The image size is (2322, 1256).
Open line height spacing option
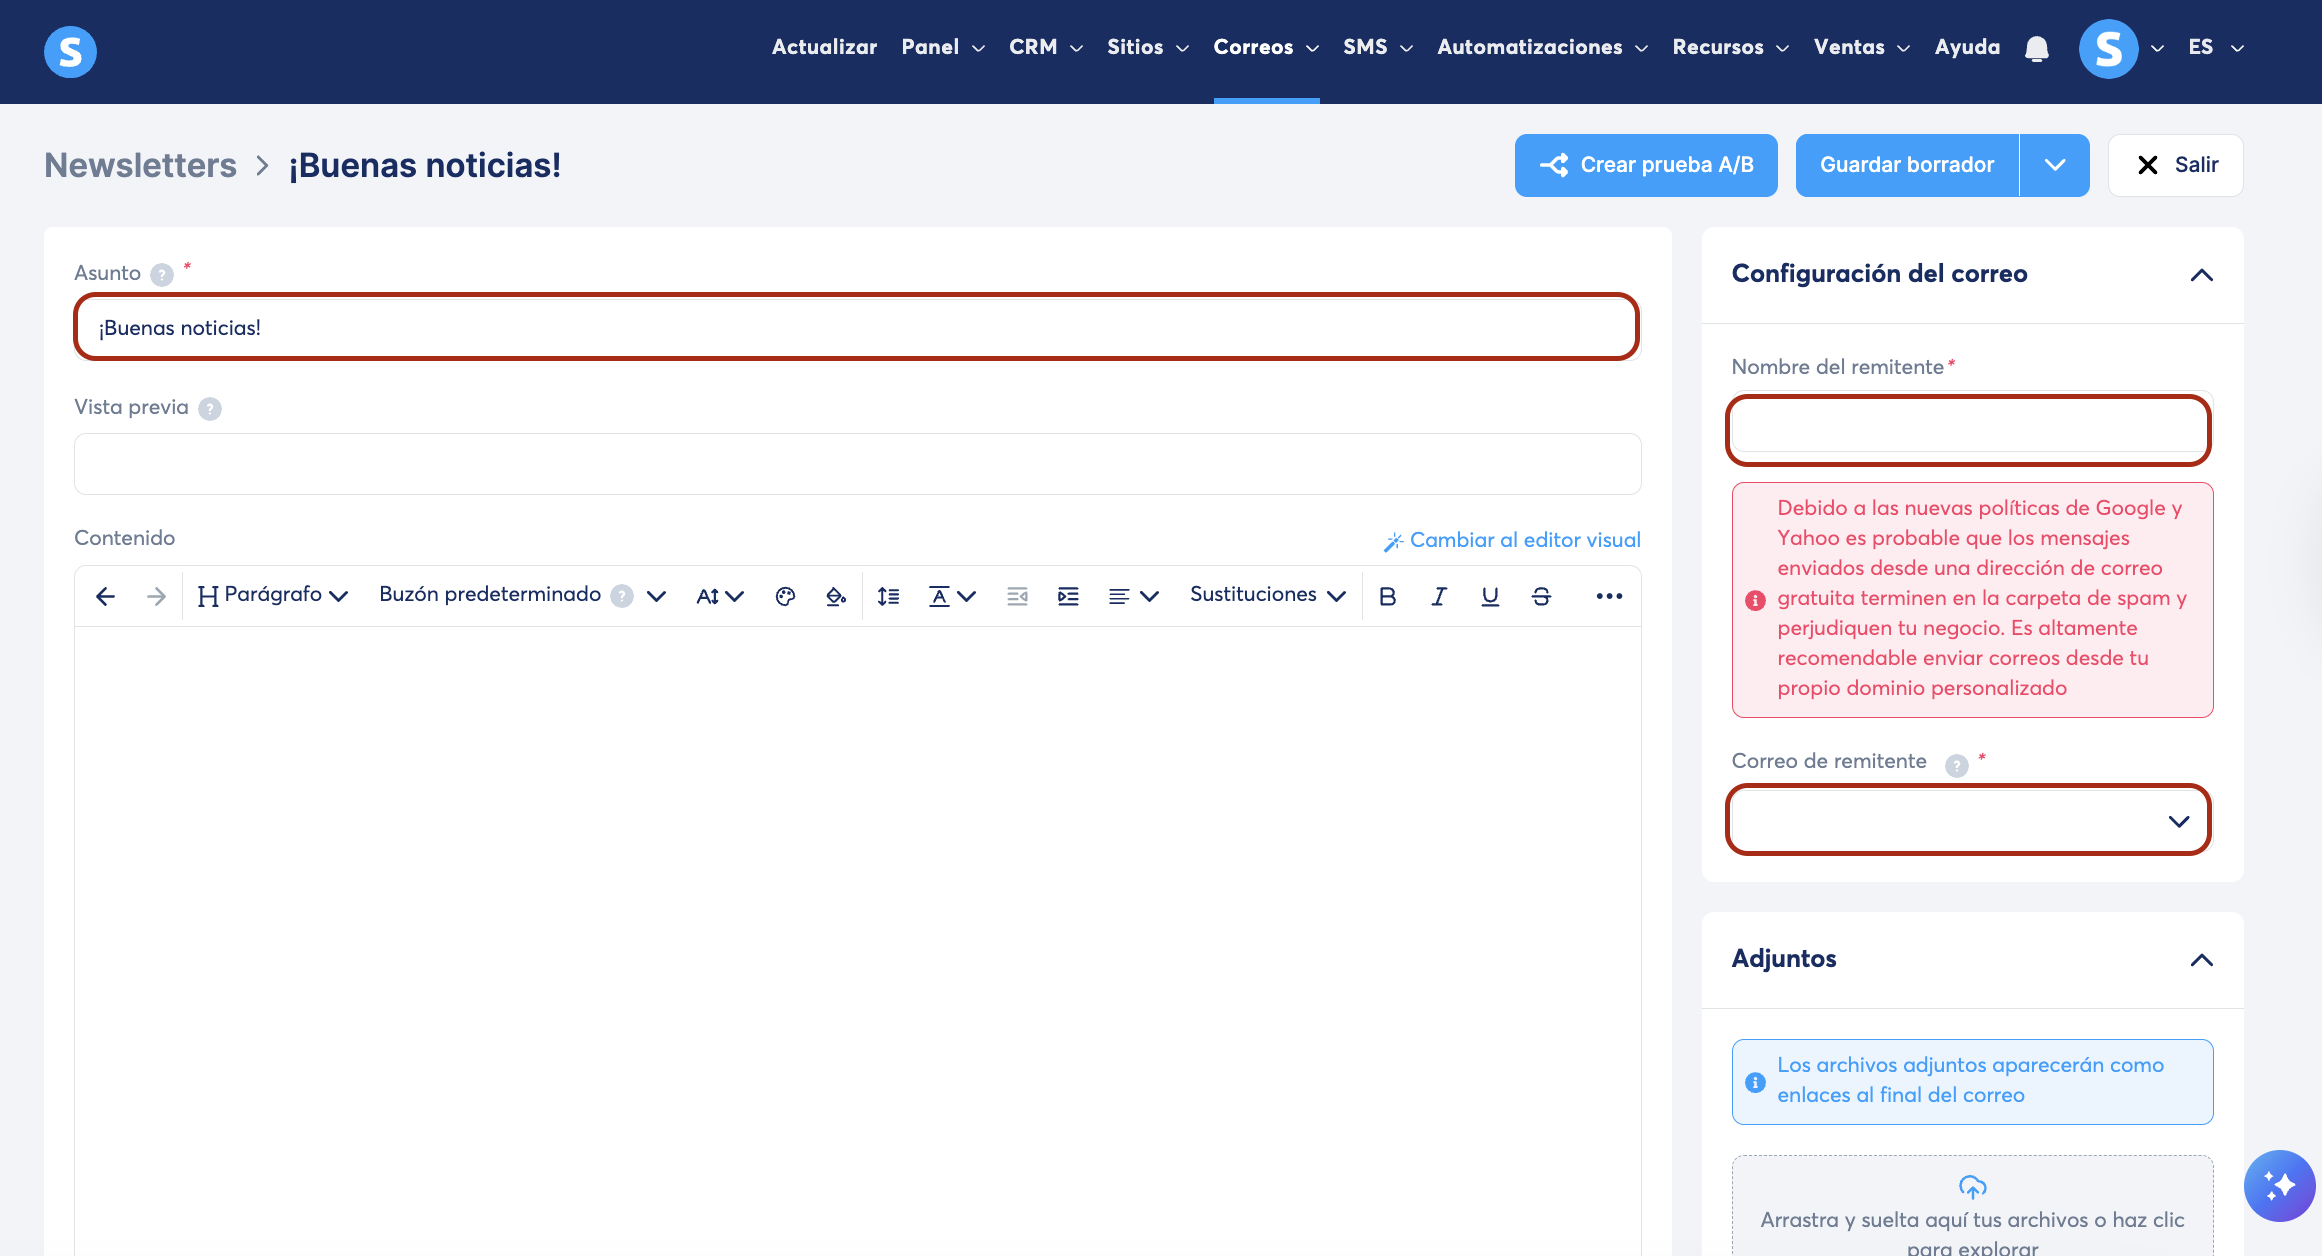click(x=888, y=596)
